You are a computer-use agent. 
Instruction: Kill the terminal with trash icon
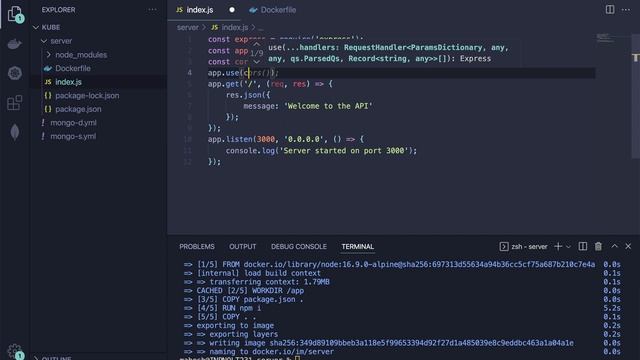coord(598,247)
